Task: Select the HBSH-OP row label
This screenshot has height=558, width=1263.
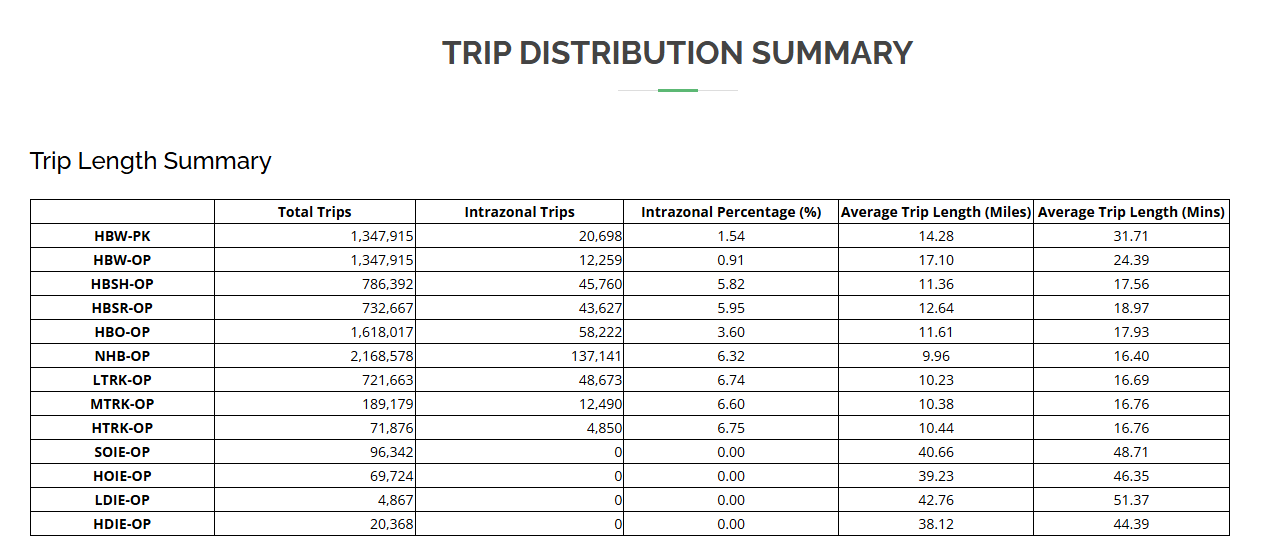Action: 122,284
